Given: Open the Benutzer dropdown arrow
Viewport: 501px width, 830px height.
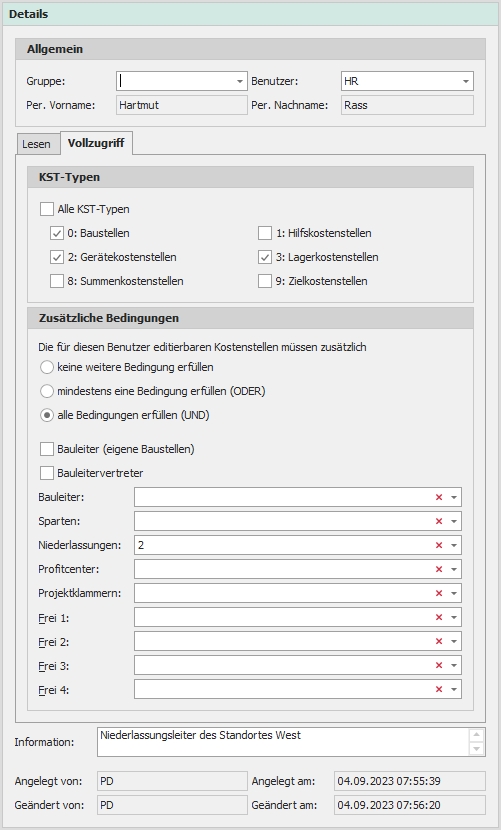Looking at the screenshot, I should coord(466,81).
